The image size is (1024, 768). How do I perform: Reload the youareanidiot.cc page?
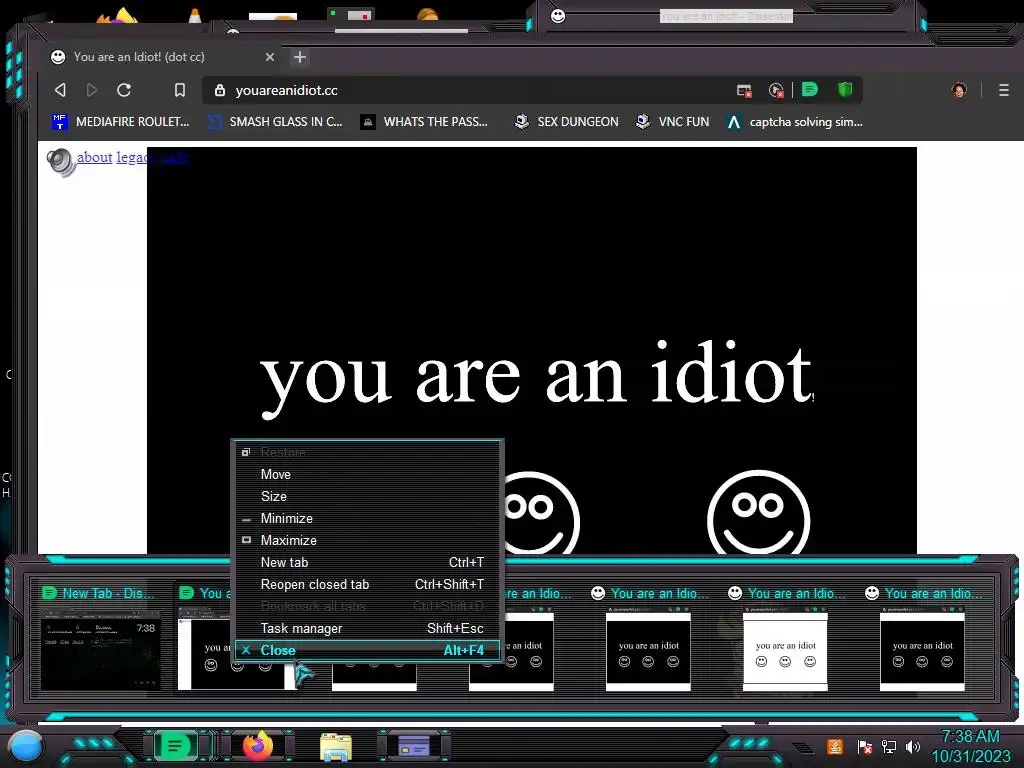click(x=124, y=90)
